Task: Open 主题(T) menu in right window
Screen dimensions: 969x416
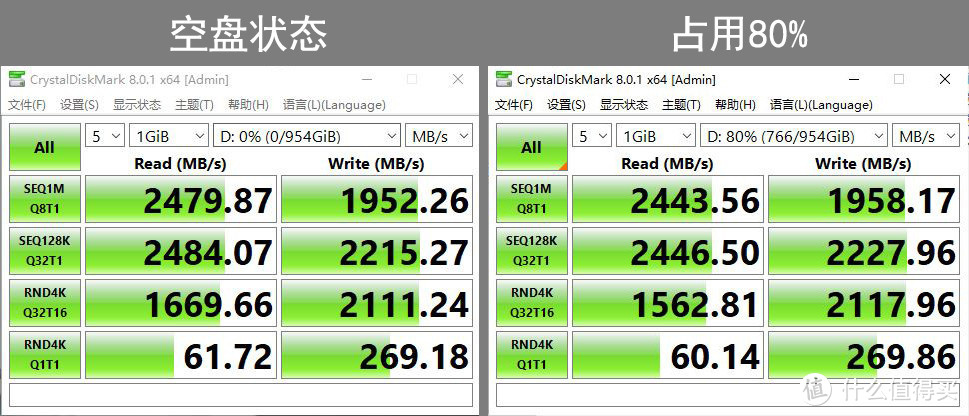Action: pos(681,105)
